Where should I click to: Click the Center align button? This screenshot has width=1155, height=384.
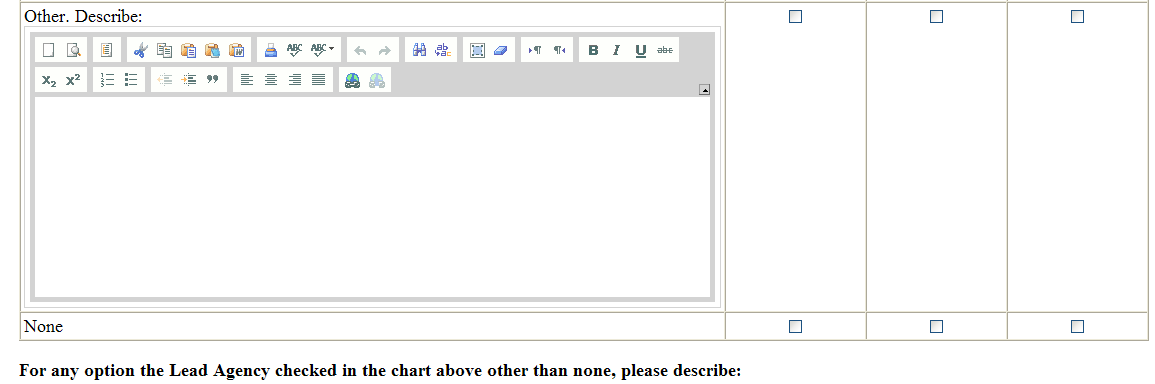pos(271,80)
